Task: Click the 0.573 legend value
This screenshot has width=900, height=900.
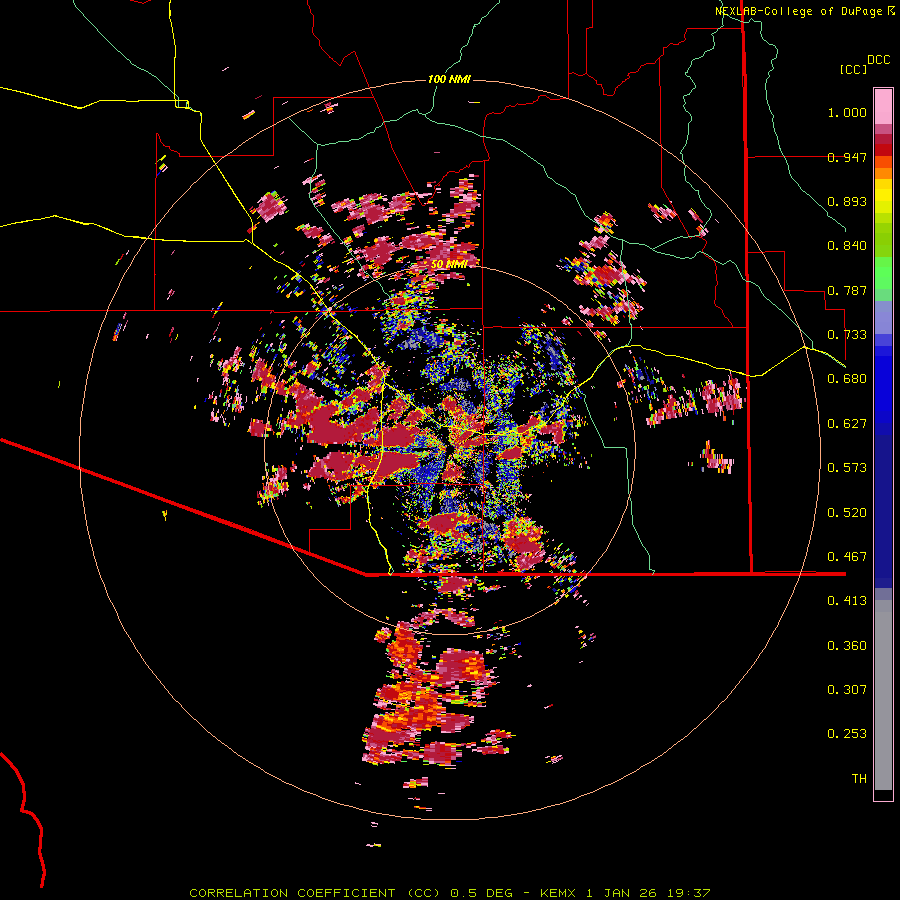Action: [x=847, y=468]
